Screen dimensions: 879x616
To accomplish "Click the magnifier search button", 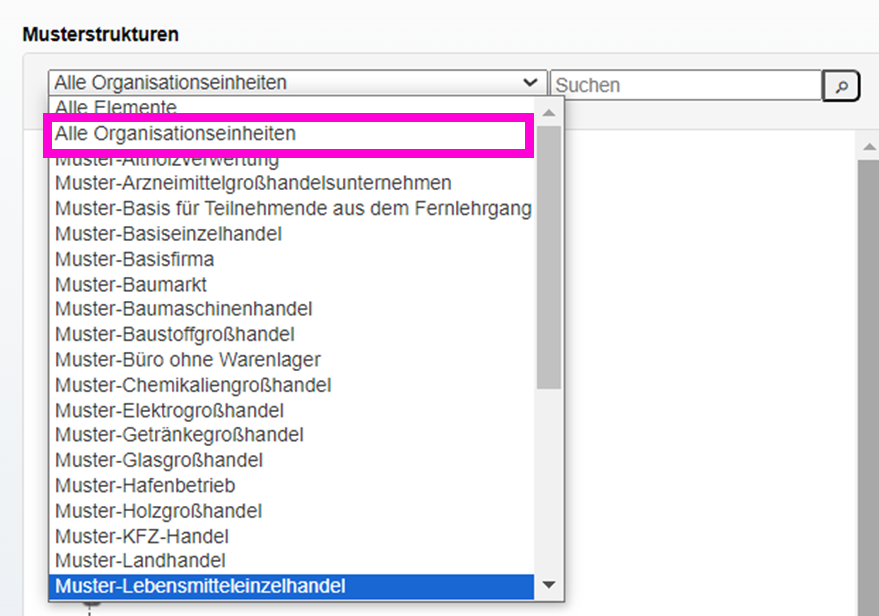I will coord(841,86).
